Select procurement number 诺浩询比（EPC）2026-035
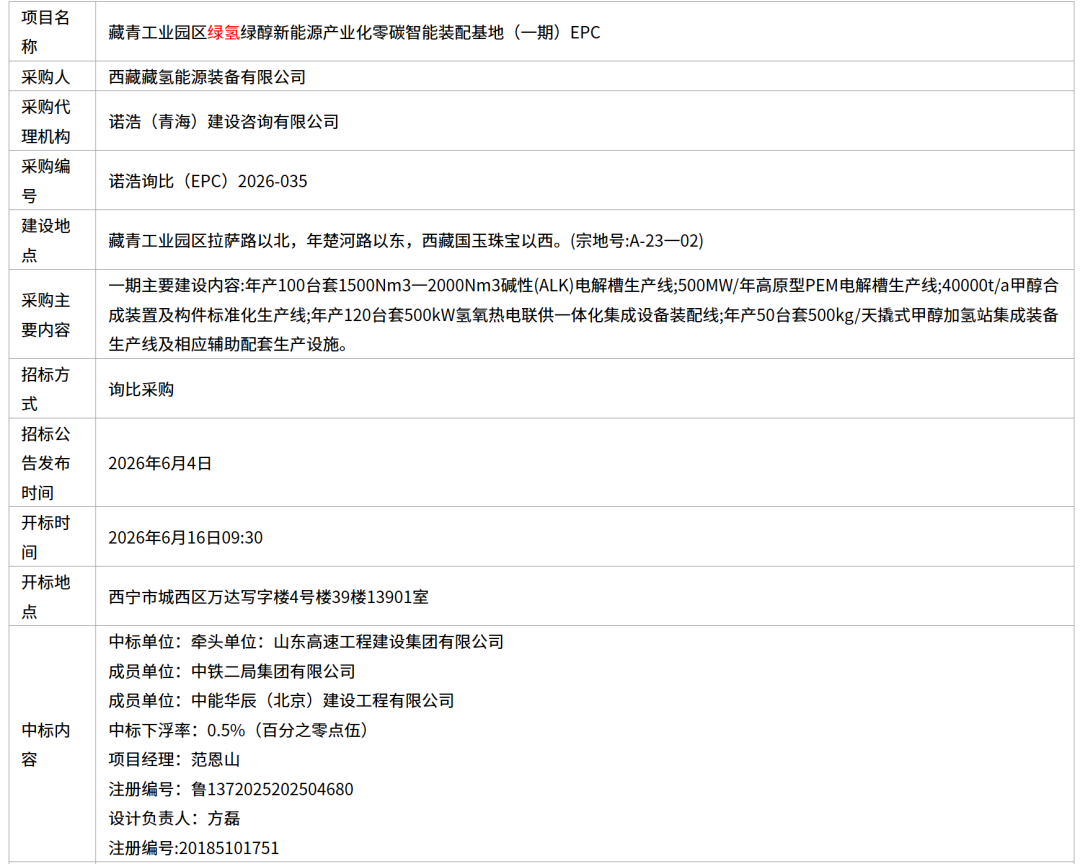Screen dimensions: 1080x864 tap(207, 181)
